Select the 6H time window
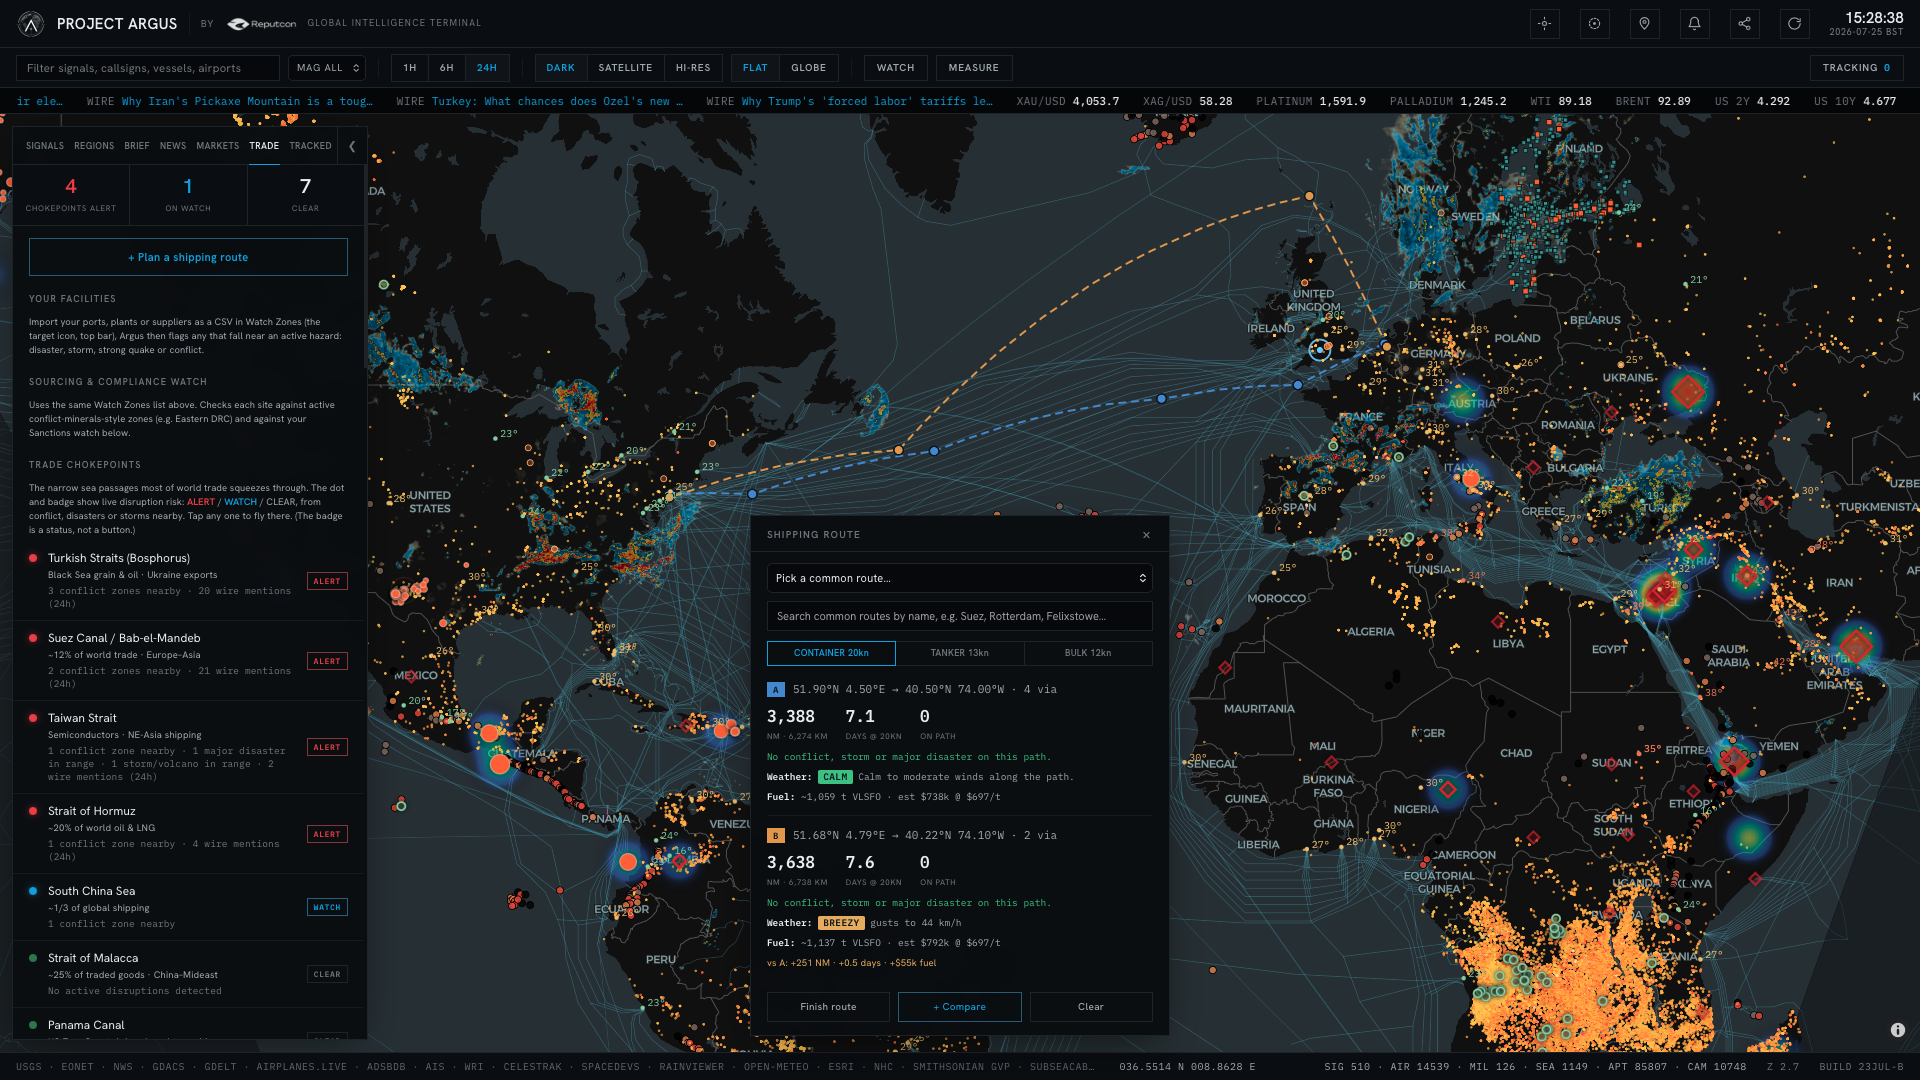 447,68
